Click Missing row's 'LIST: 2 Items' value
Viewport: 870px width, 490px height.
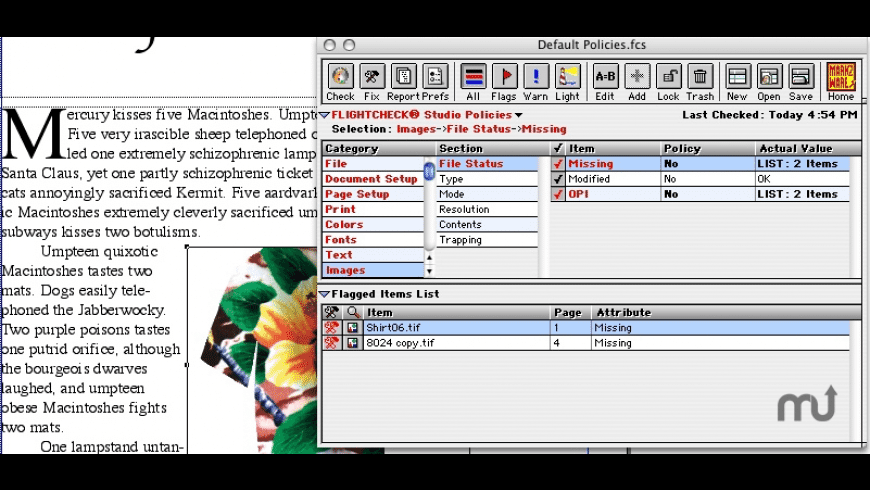tap(797, 164)
